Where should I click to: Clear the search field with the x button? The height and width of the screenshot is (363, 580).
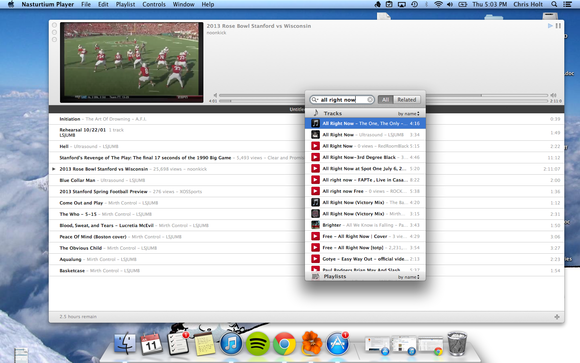[370, 100]
